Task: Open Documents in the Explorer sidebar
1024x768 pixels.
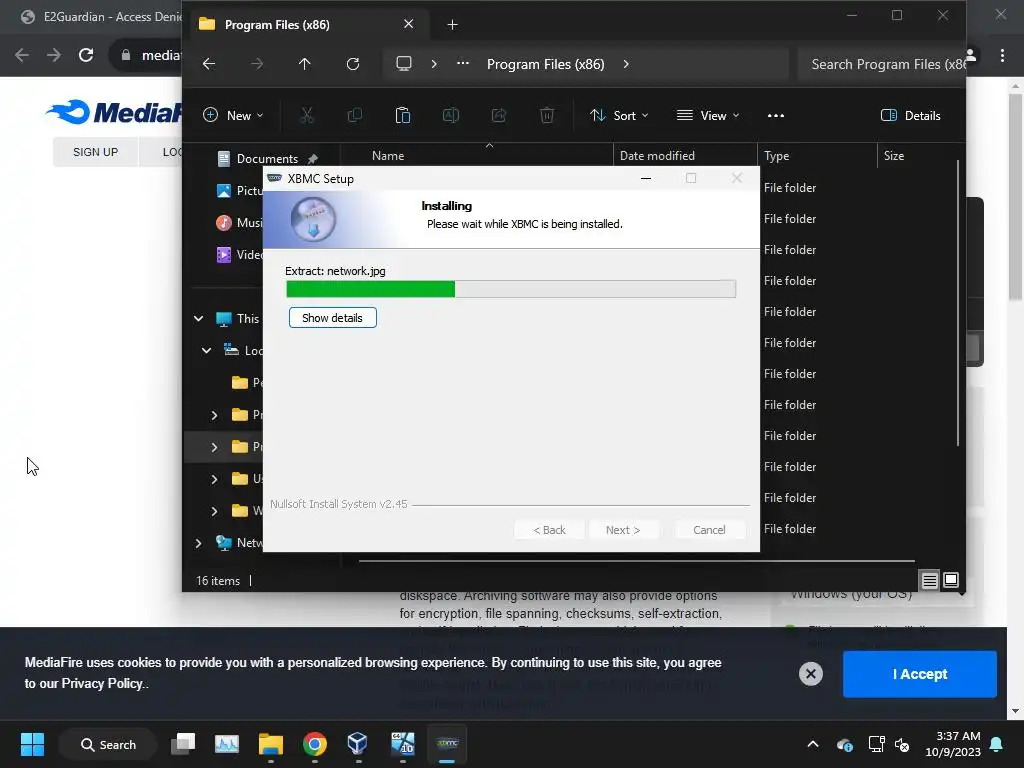Action: (x=266, y=159)
